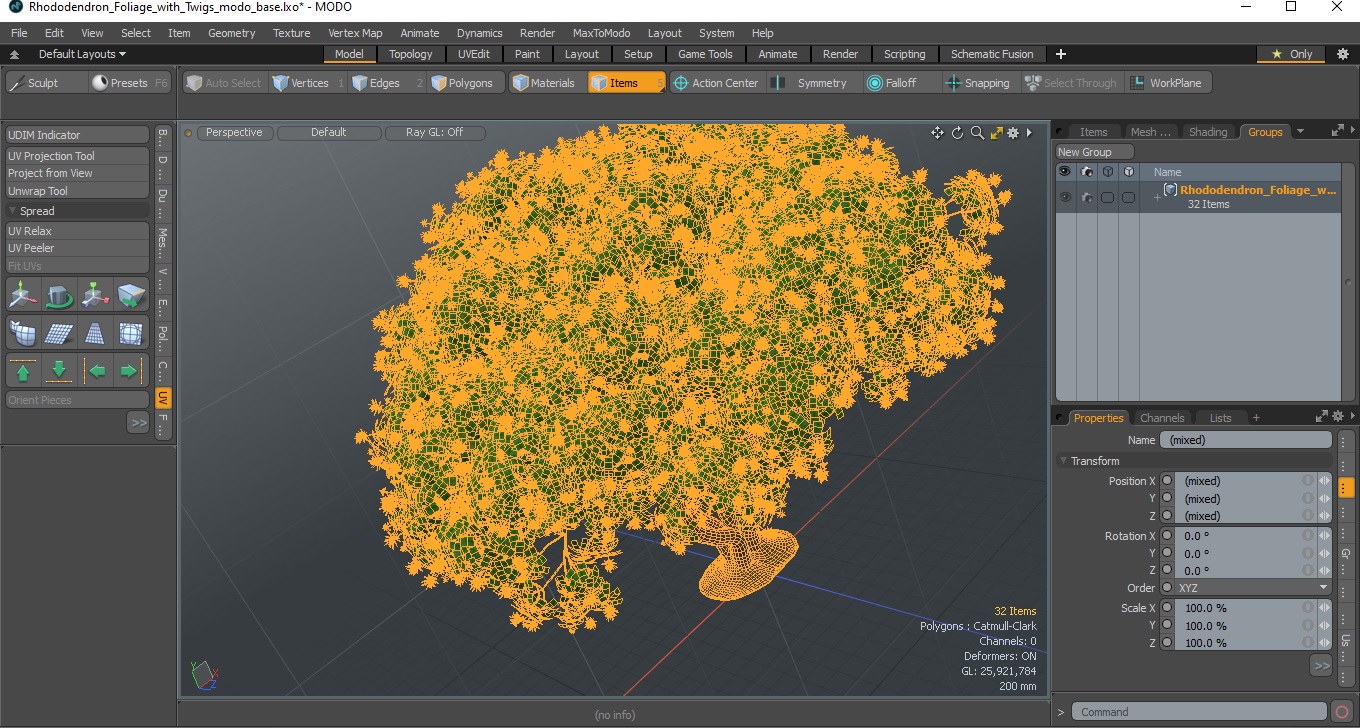Open the rotation Order XYZ dropdown
This screenshot has height=728, width=1360.
(x=1253, y=588)
